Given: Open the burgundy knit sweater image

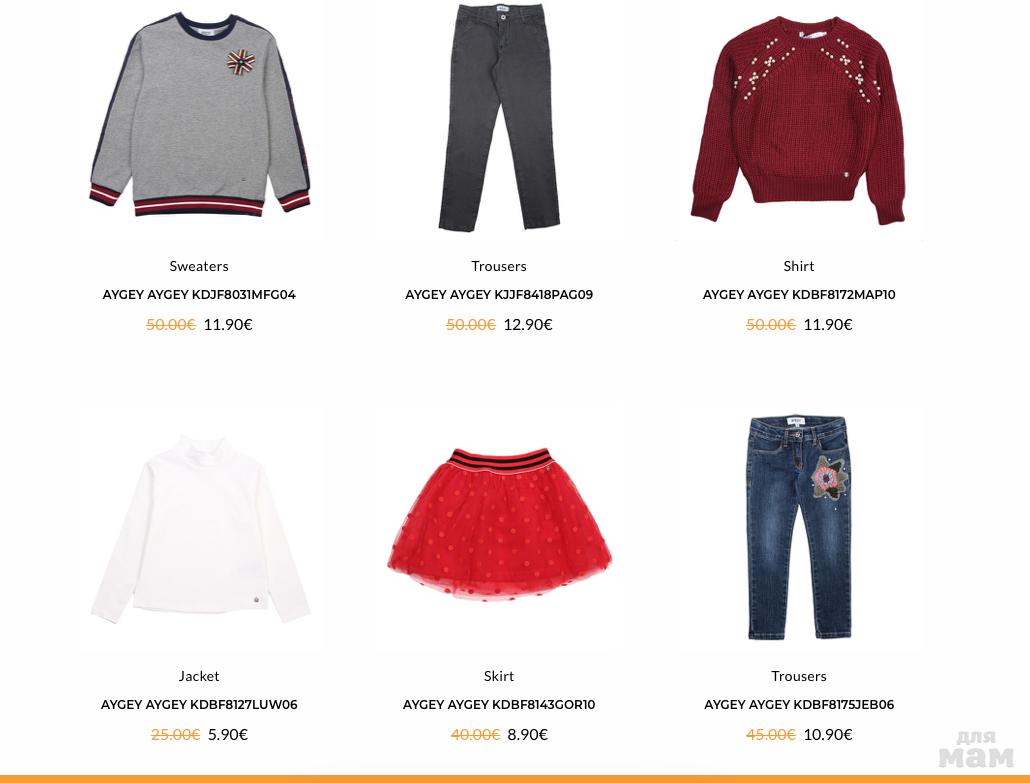Looking at the screenshot, I should (798, 120).
